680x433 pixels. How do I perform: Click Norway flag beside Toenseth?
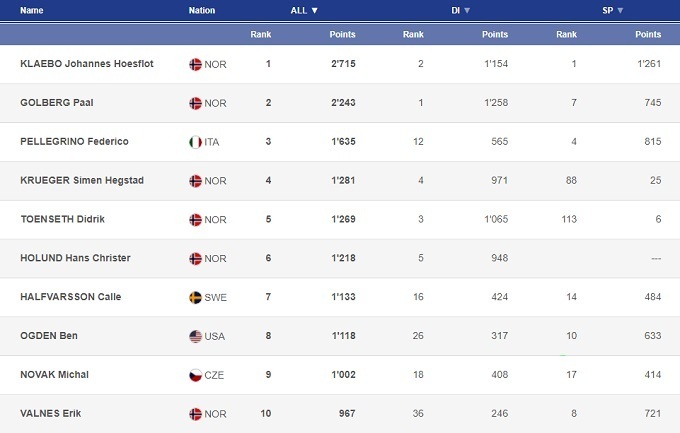tap(195, 220)
